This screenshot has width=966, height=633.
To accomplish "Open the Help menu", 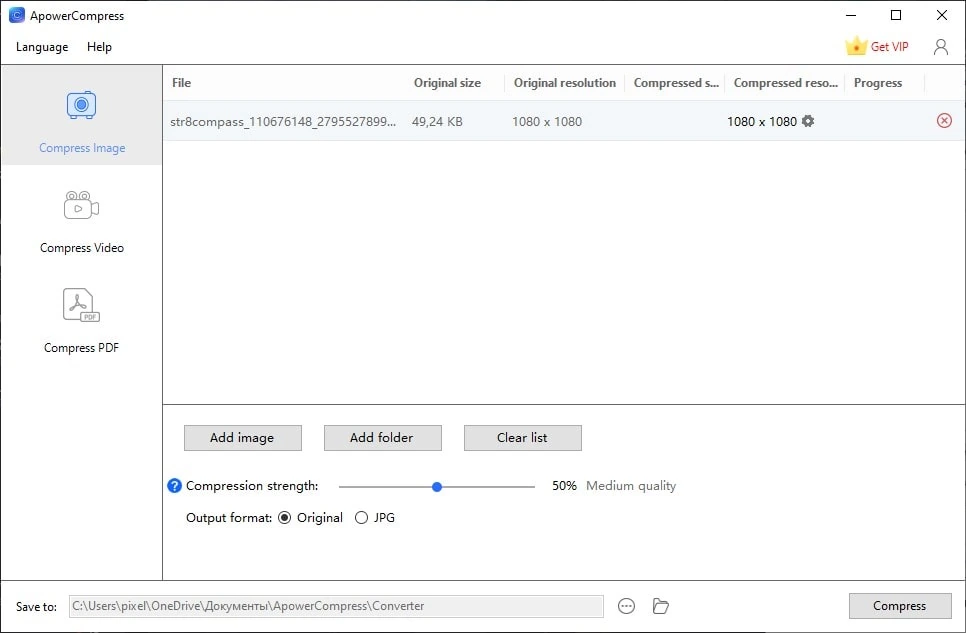I will click(99, 47).
